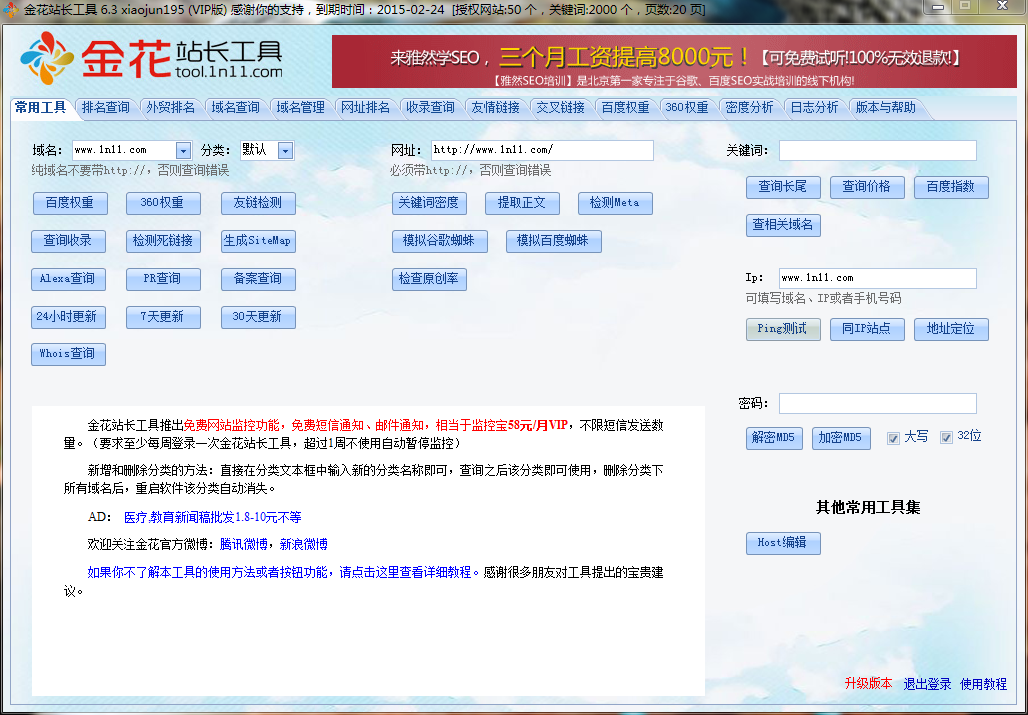Click the 提取正文 button

(x=523, y=203)
